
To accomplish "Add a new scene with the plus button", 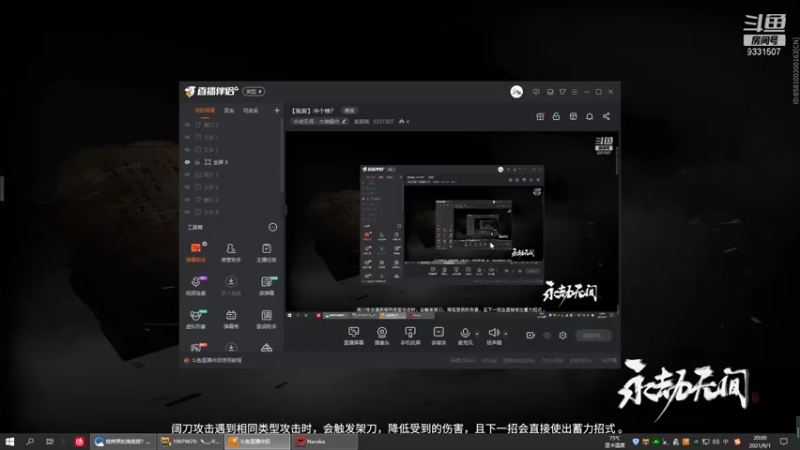I will (x=277, y=110).
